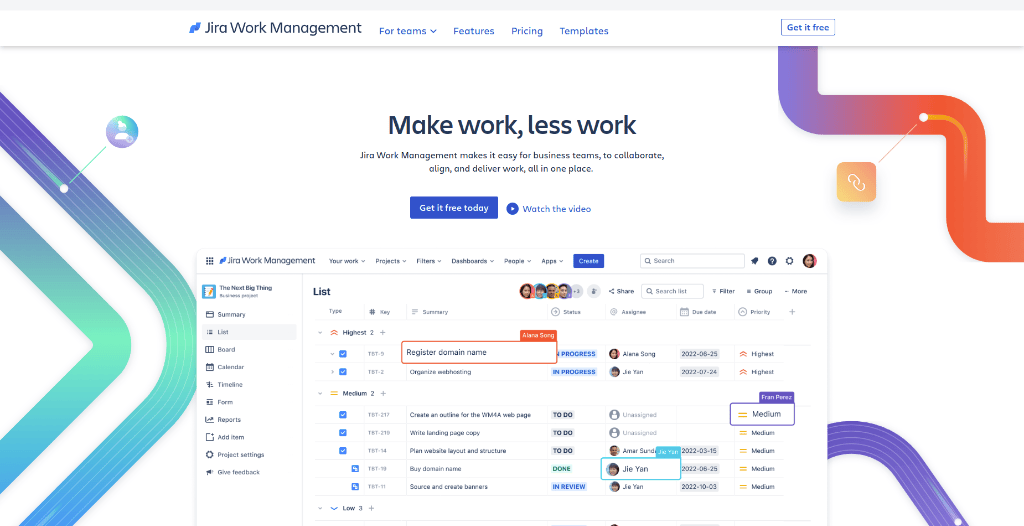The height and width of the screenshot is (526, 1024).
Task: Open the Dashboards dropdown menu
Action: pos(472,261)
